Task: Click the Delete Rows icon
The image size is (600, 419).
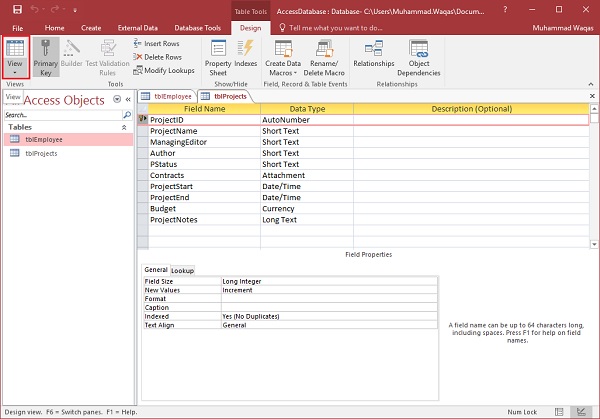Action: [x=137, y=57]
